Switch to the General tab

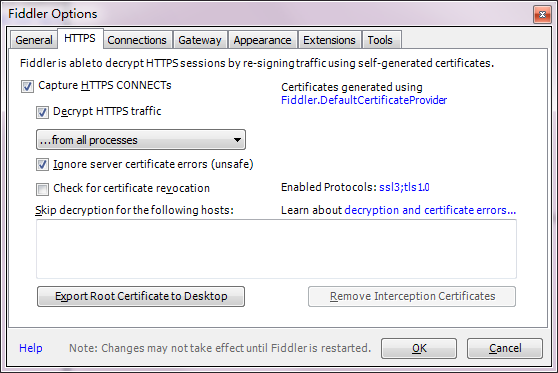click(x=34, y=40)
